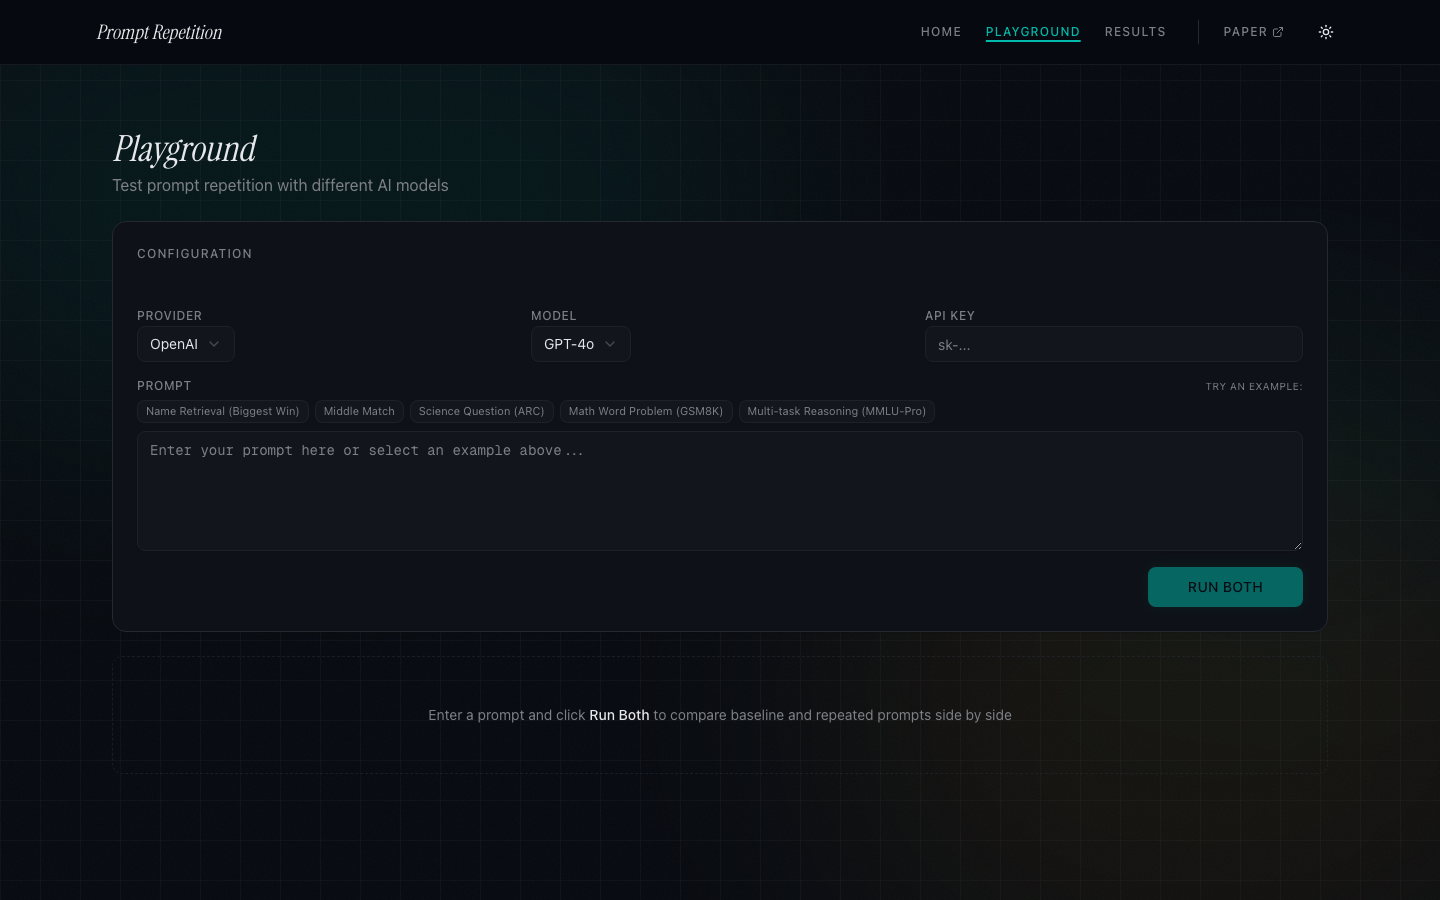Toggle the light/dark theme sun icon
The height and width of the screenshot is (900, 1440).
(x=1326, y=32)
